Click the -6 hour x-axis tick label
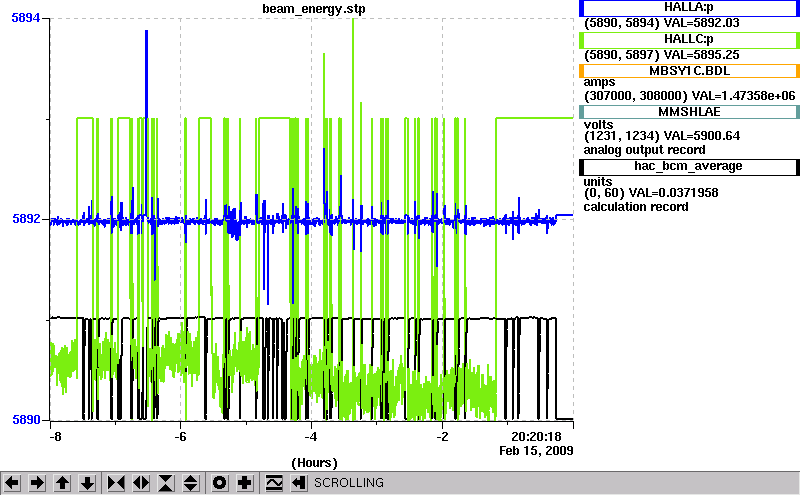 pos(180,437)
